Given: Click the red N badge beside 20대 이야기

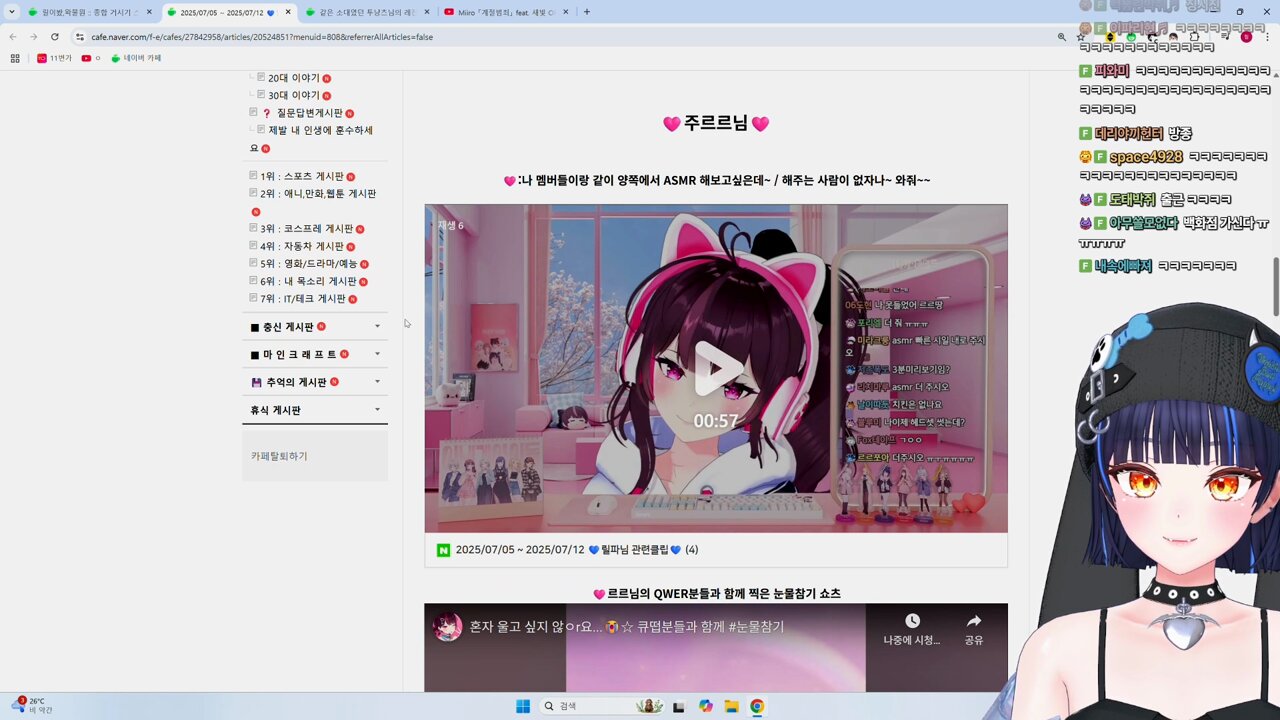Looking at the screenshot, I should click(x=327, y=78).
